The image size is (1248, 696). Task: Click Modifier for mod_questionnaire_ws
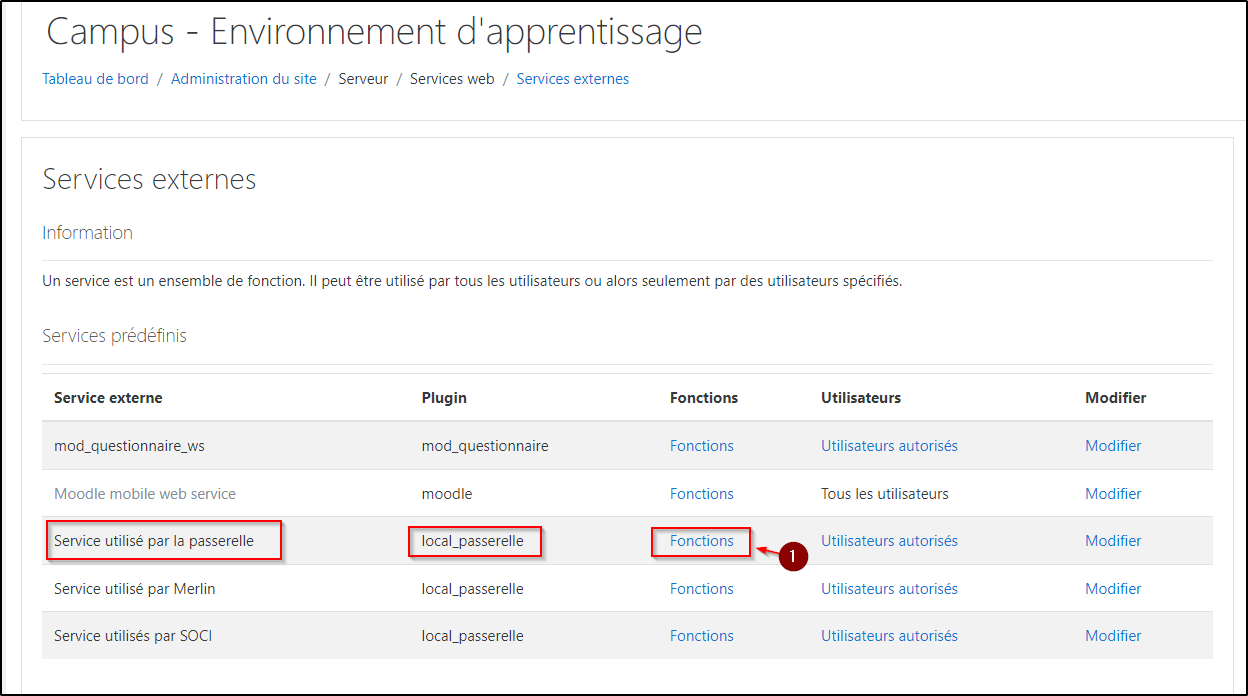click(x=1113, y=446)
